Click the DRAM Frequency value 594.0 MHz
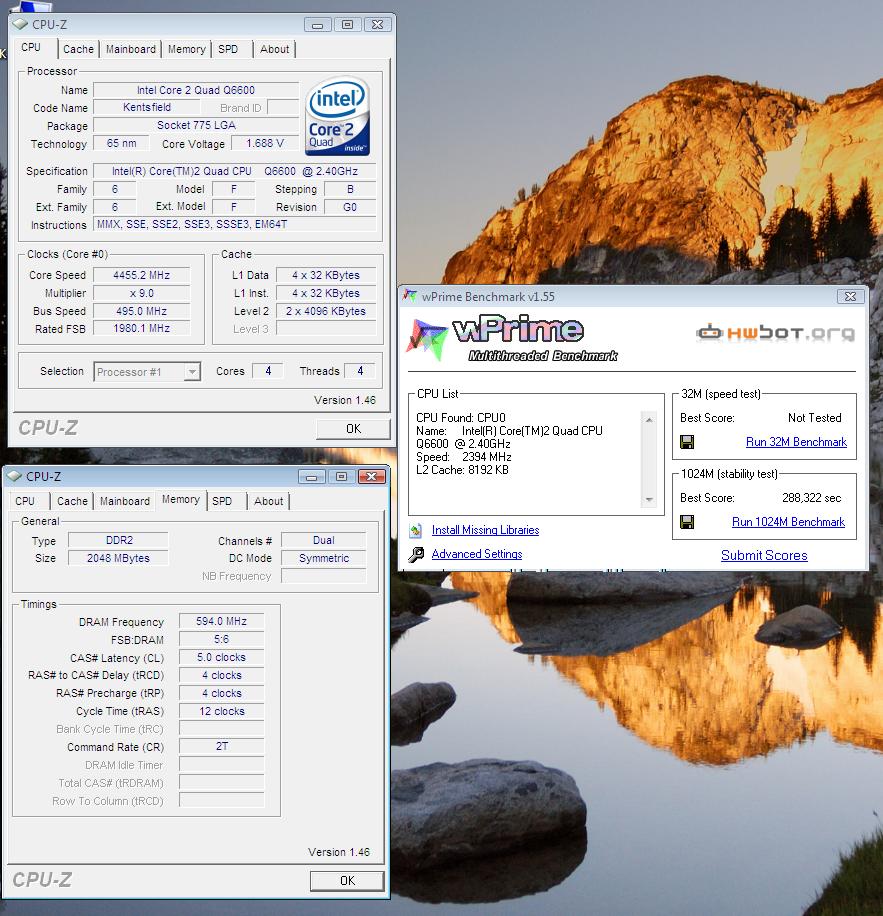This screenshot has width=883, height=916. [221, 621]
